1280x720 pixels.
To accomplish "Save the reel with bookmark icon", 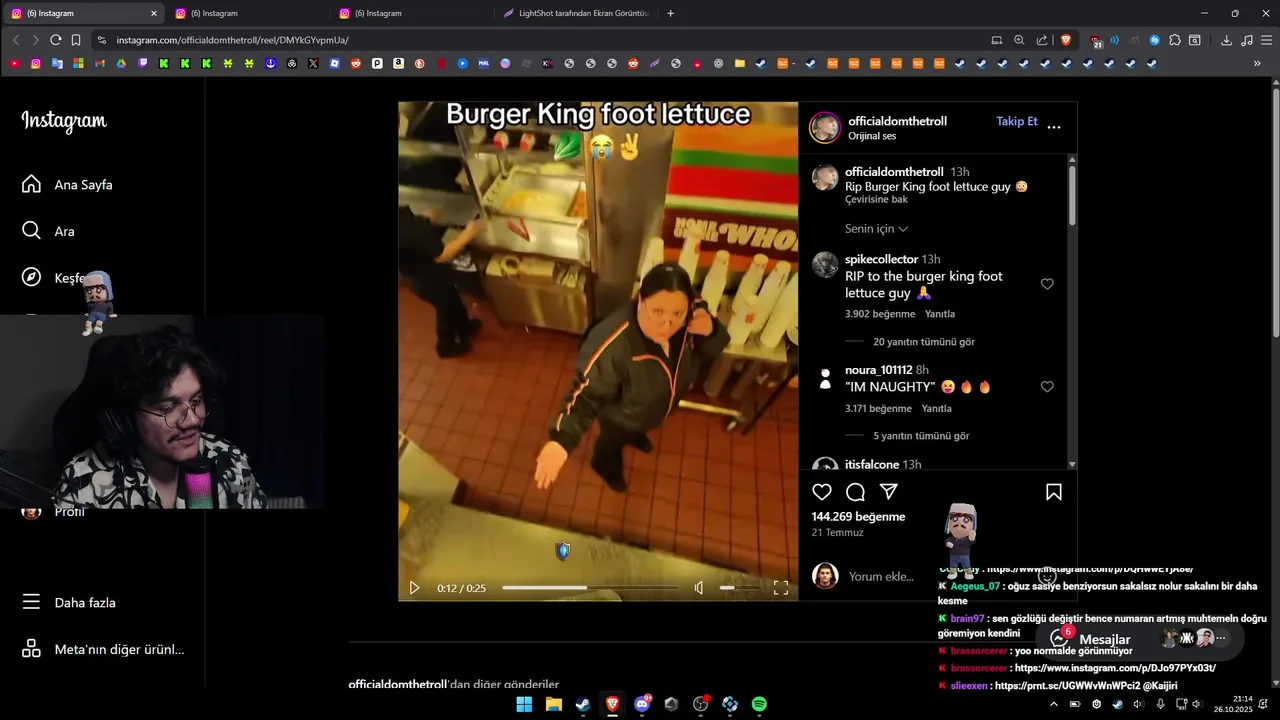I will pyautogui.click(x=1053, y=491).
